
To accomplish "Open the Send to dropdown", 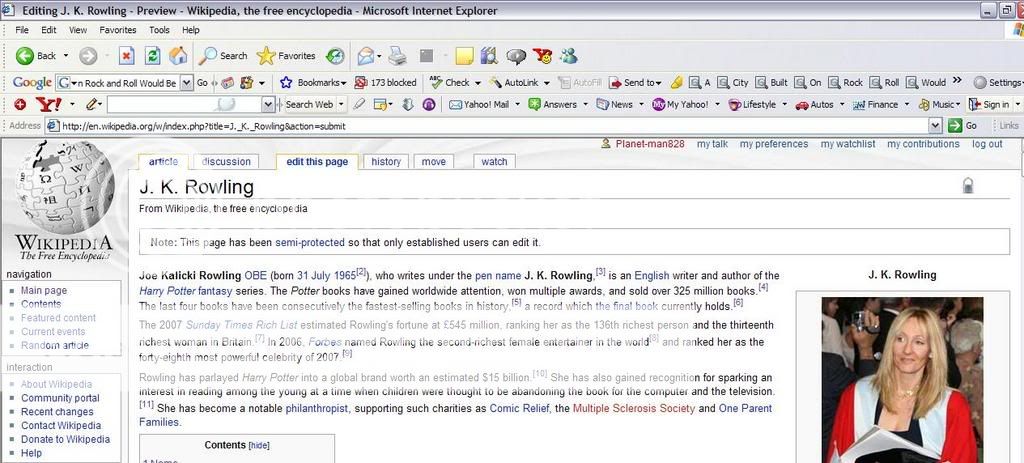I will pos(635,83).
